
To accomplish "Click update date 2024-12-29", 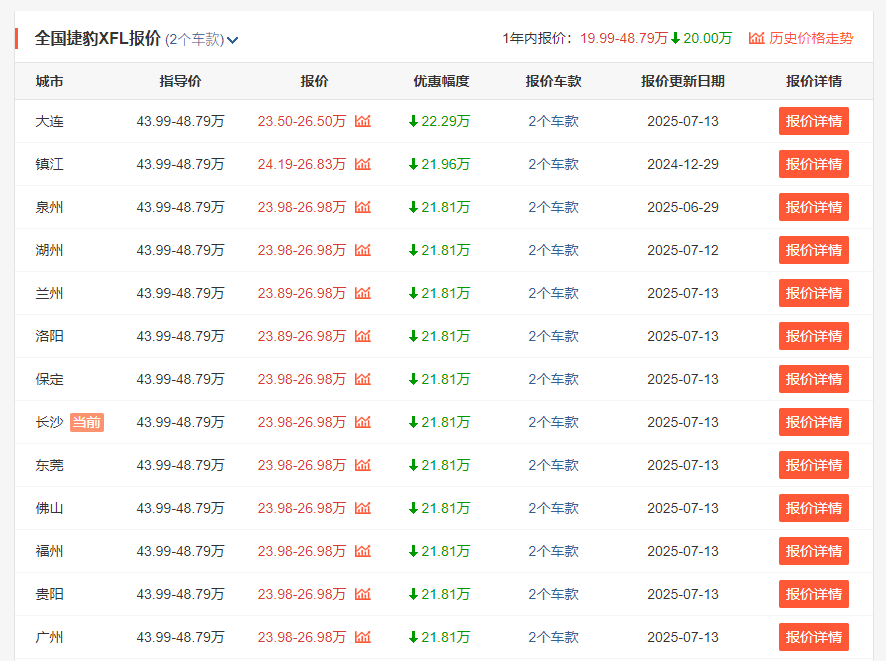I will click(x=683, y=164).
